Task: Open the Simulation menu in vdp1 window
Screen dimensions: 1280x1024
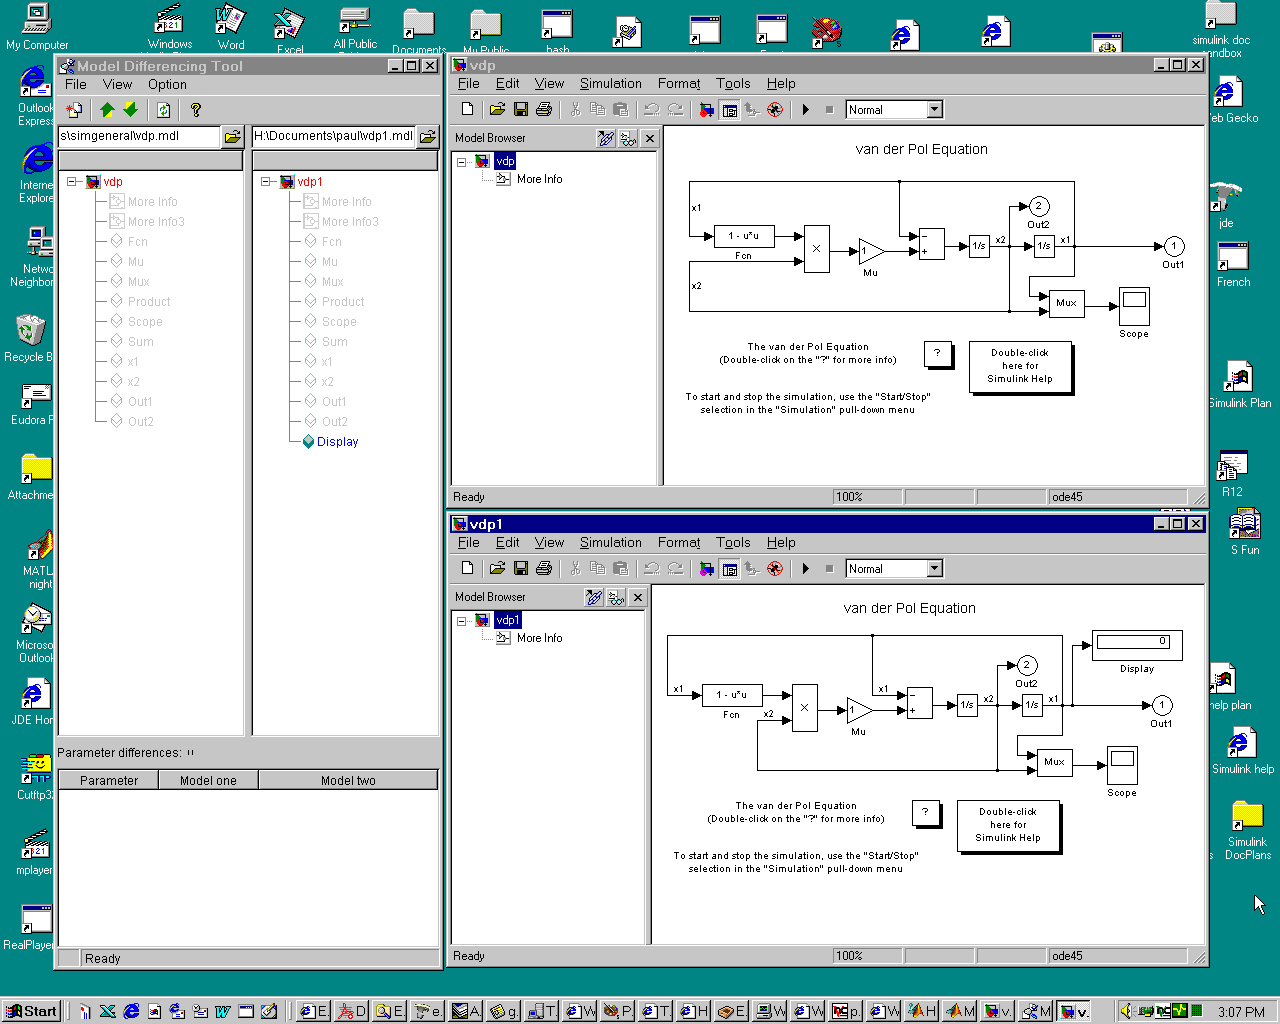Action: [610, 543]
